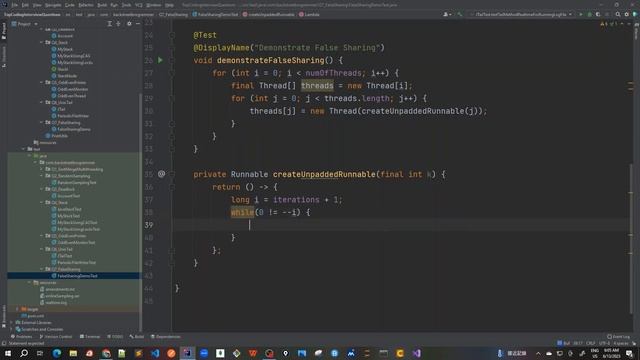The width and height of the screenshot is (640, 360).
Task: Open Windows Start menu
Action: pyautogui.click(x=7, y=353)
